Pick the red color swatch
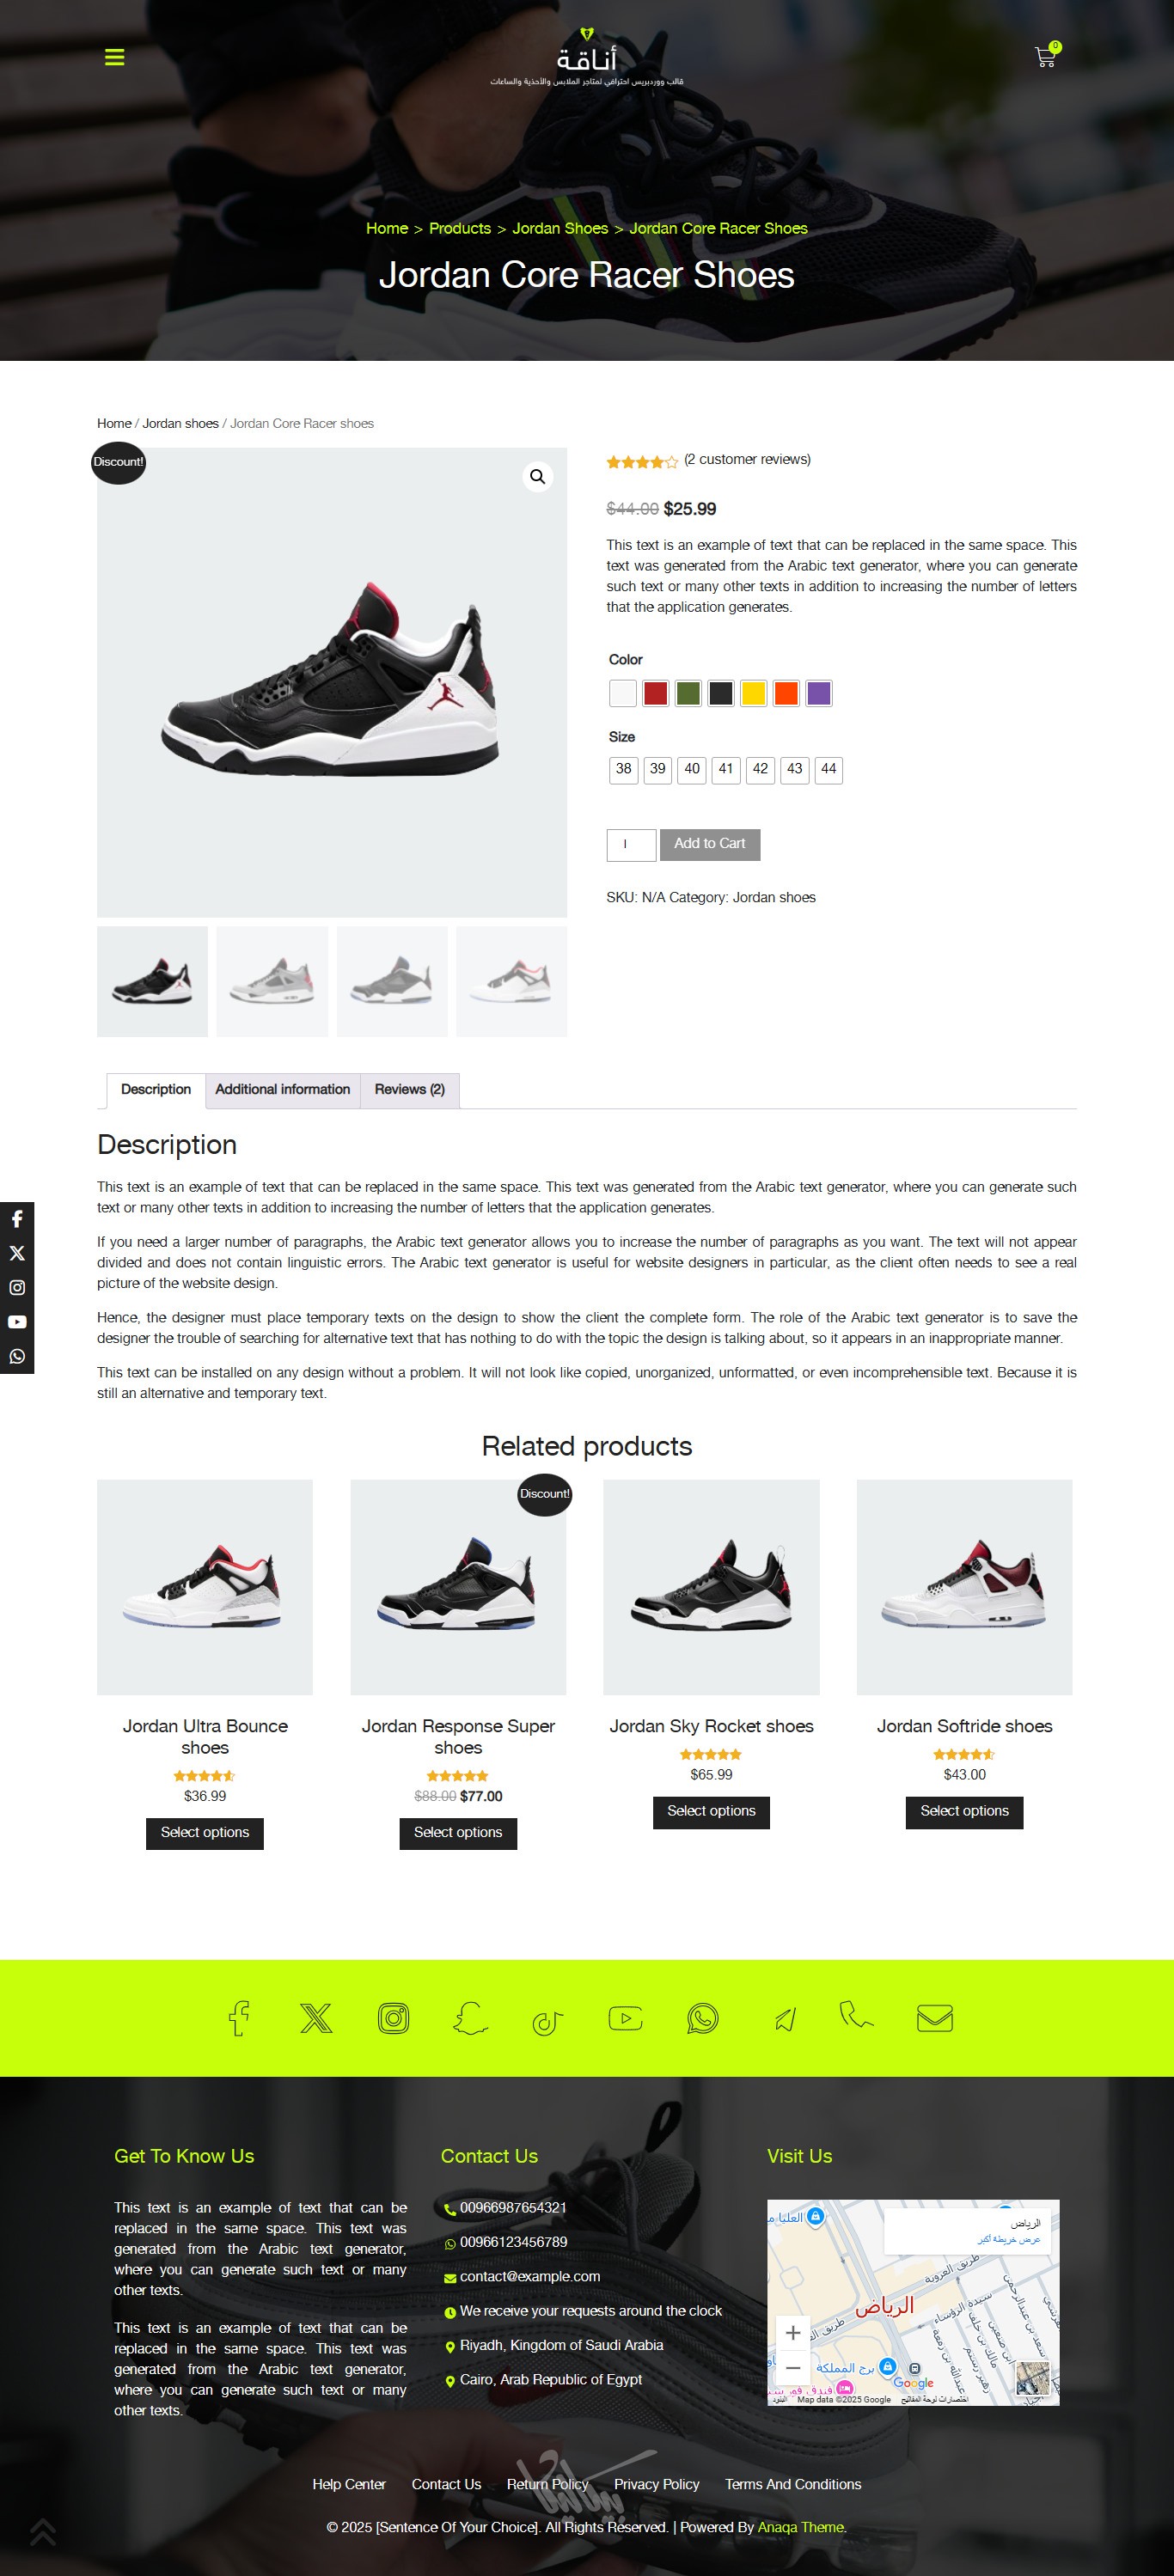Viewport: 1174px width, 2576px height. click(655, 693)
